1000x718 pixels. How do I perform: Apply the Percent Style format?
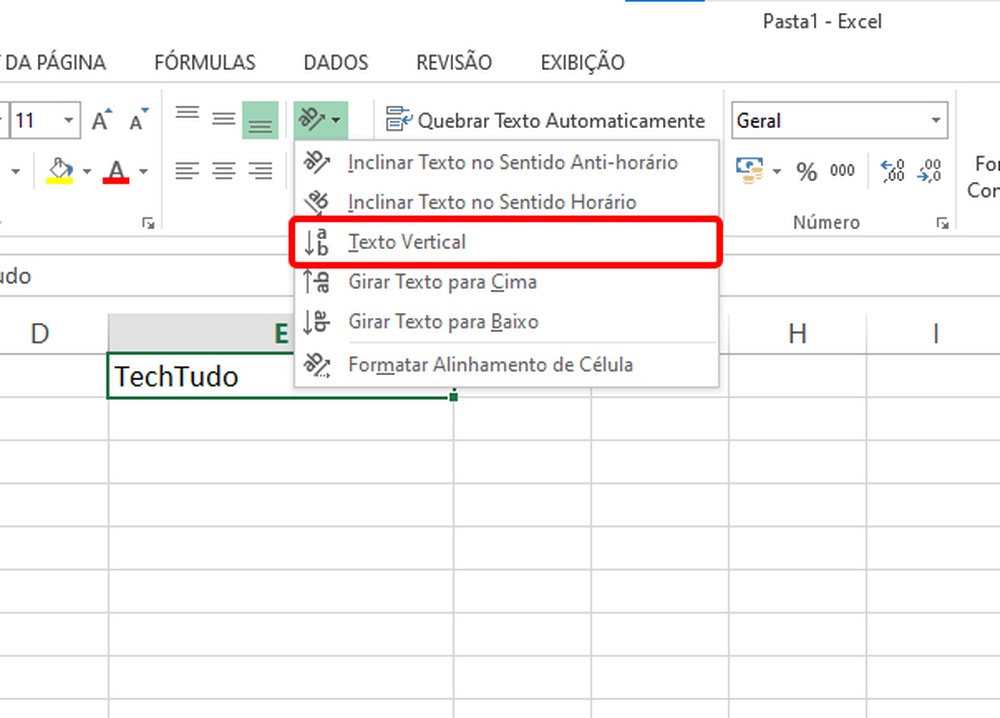(x=807, y=170)
